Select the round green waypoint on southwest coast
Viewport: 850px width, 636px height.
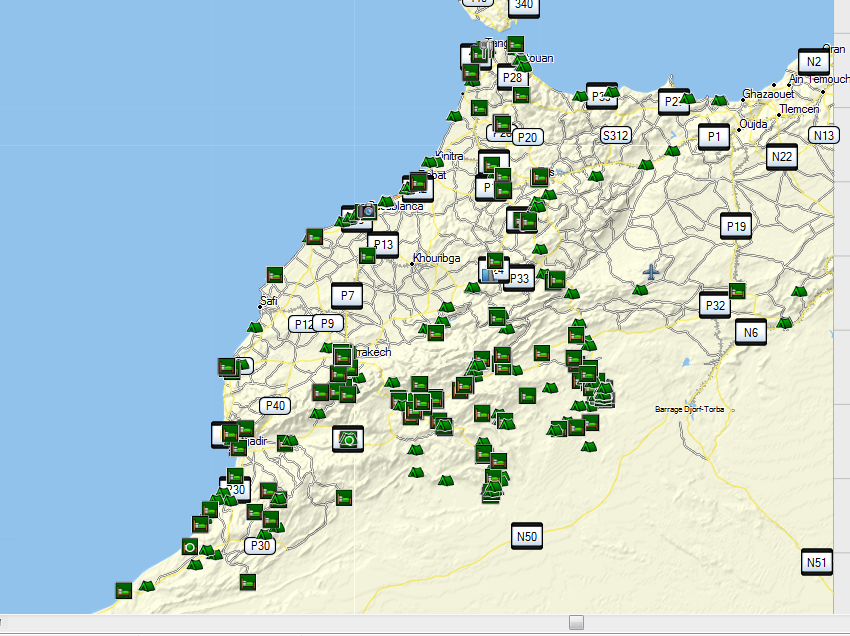[x=190, y=547]
